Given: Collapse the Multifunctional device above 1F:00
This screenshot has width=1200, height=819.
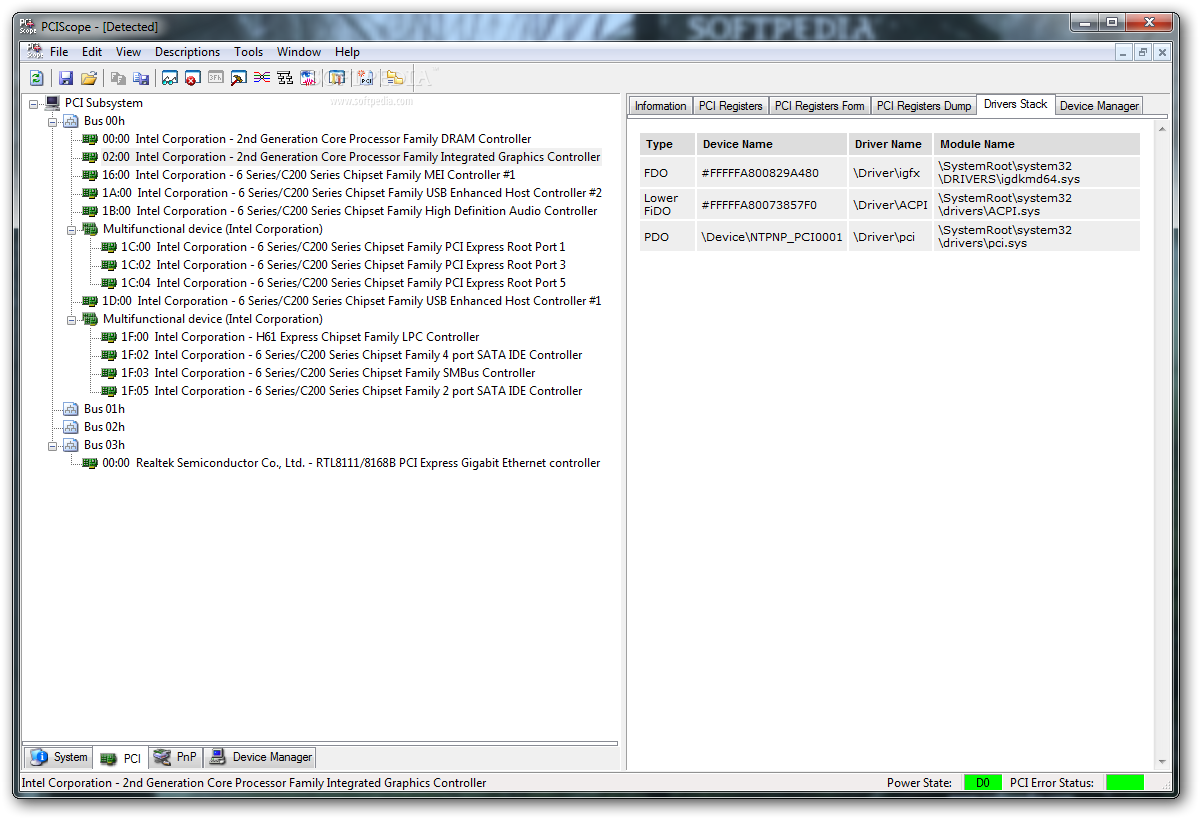Looking at the screenshot, I should [x=71, y=319].
